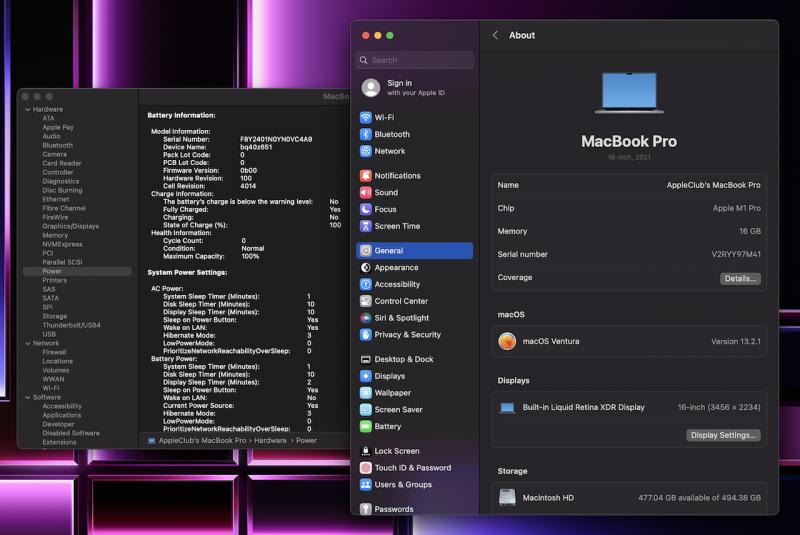Open Notifications via its bell icon

(366, 176)
